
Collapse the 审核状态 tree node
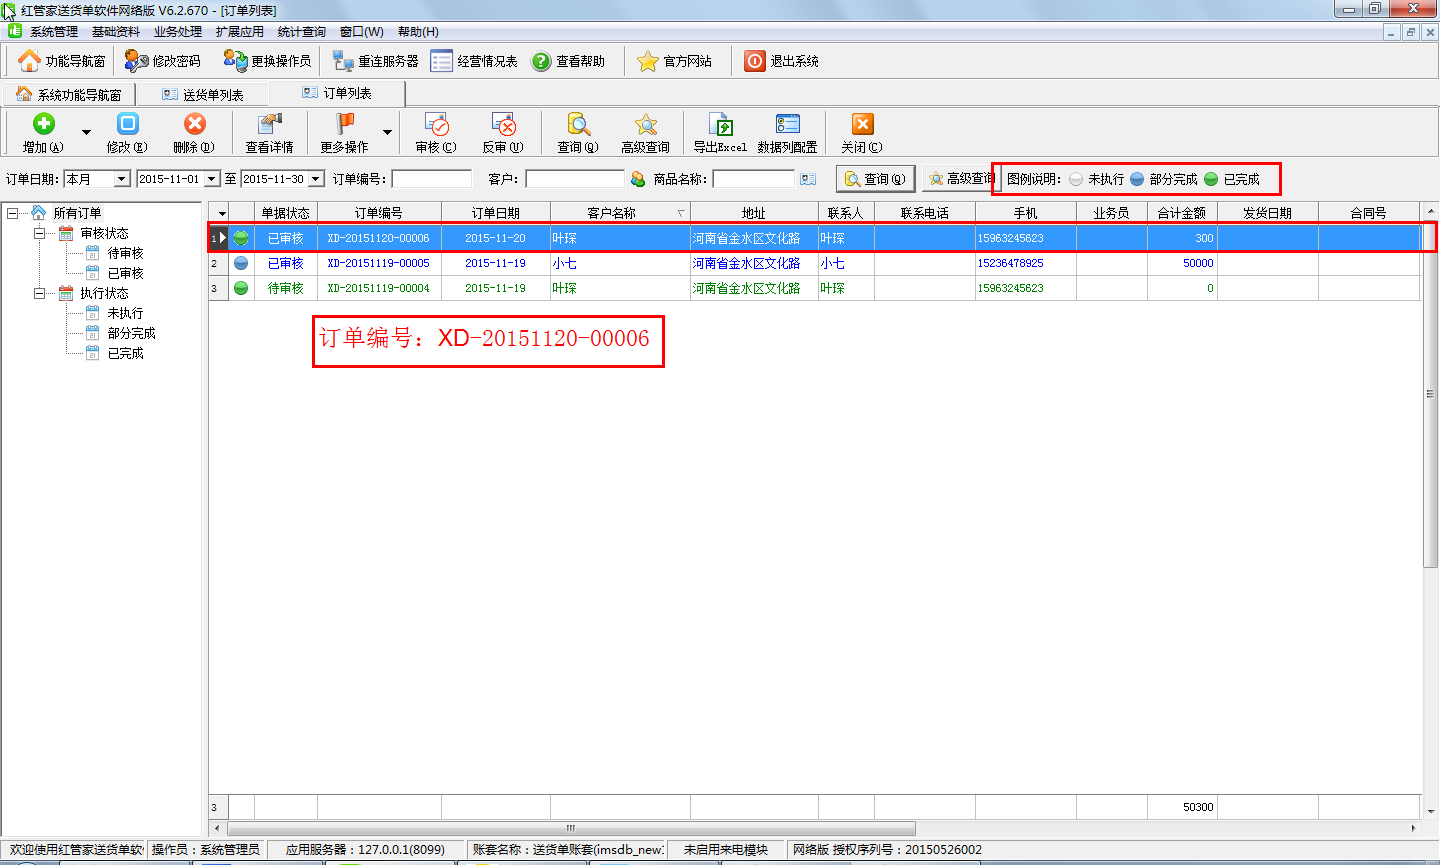click(x=40, y=233)
